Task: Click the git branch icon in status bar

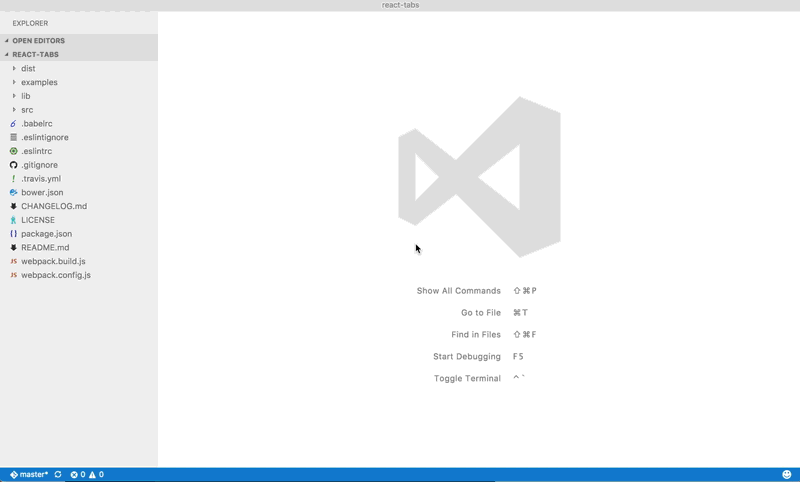Action: click(14, 474)
